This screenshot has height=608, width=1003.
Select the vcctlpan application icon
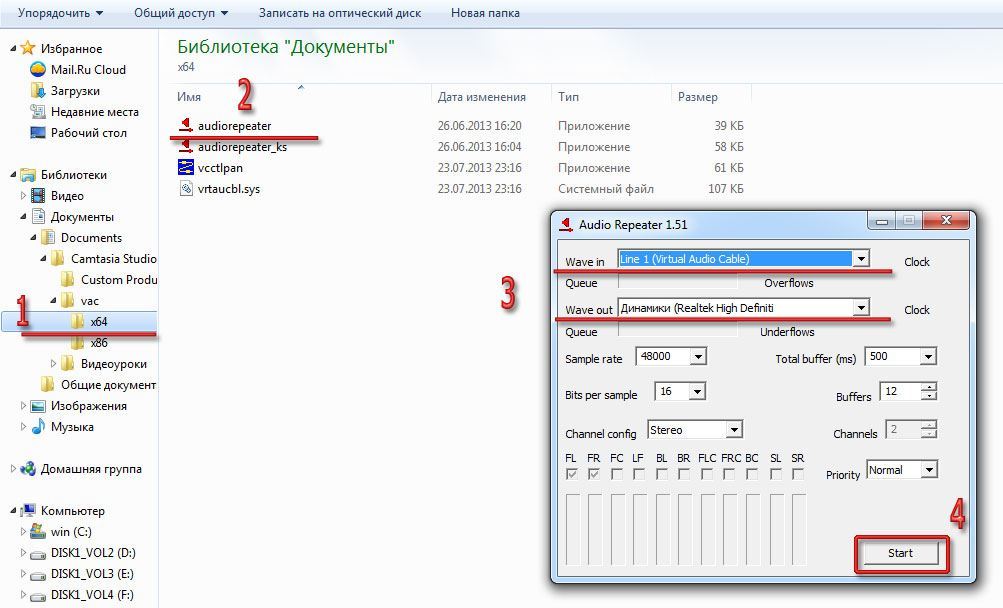[186, 167]
